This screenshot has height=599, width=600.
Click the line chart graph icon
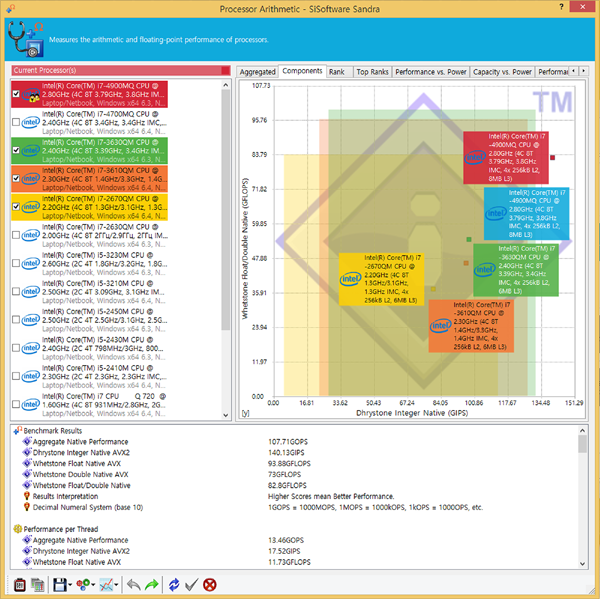[106, 585]
